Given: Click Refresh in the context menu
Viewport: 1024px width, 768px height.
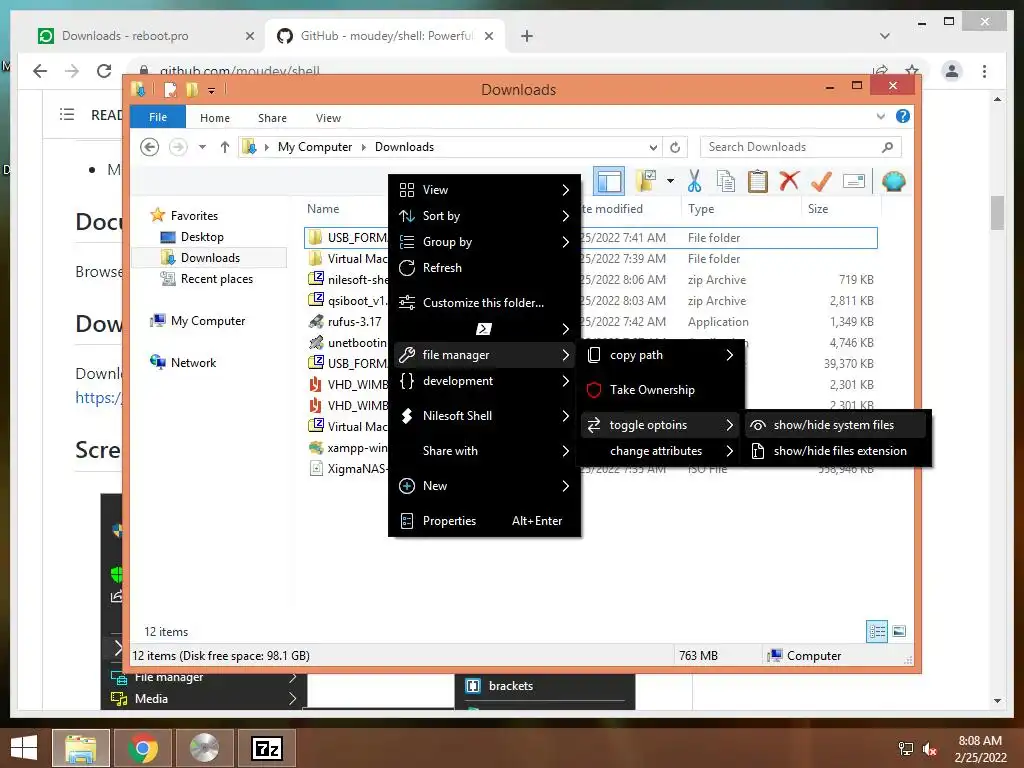Looking at the screenshot, I should (484, 268).
